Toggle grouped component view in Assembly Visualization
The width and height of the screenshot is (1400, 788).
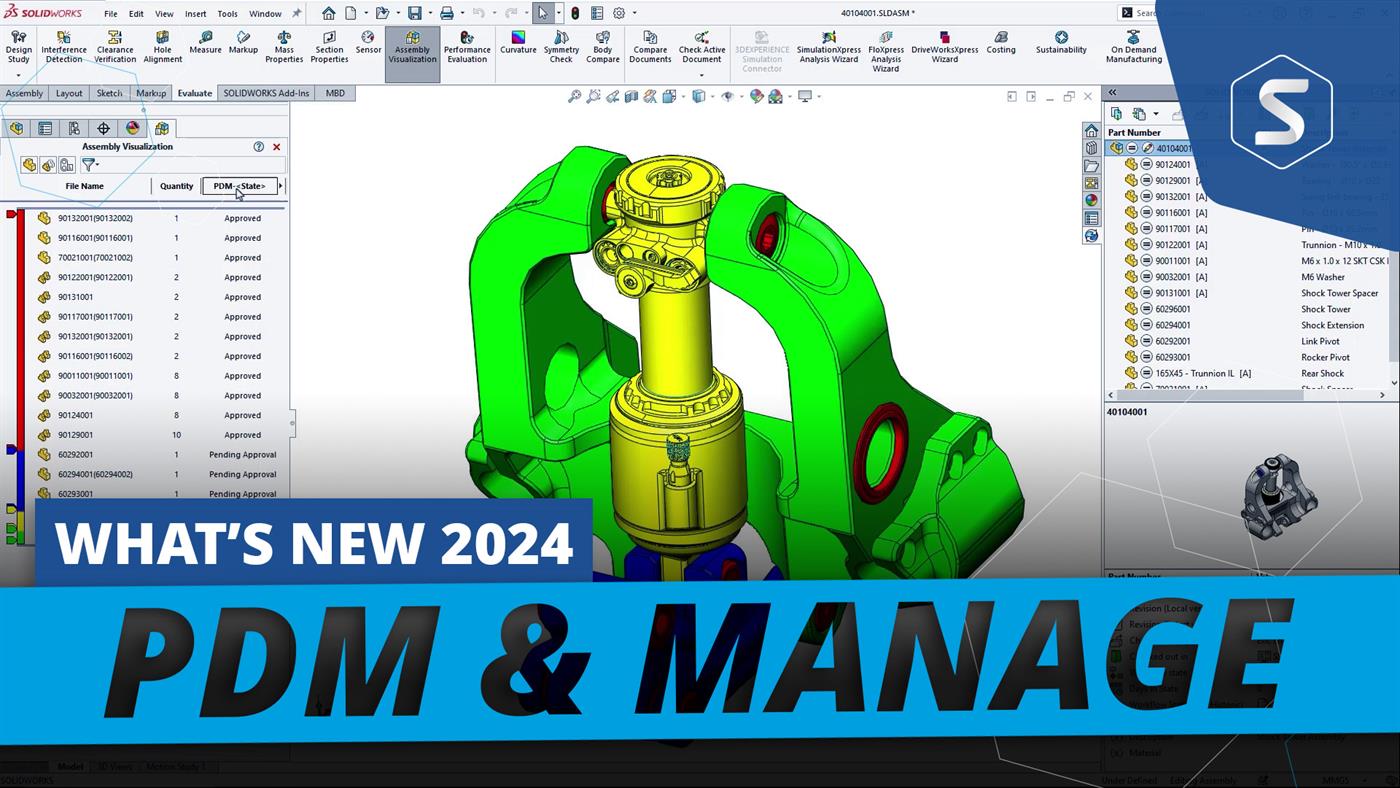click(67, 164)
